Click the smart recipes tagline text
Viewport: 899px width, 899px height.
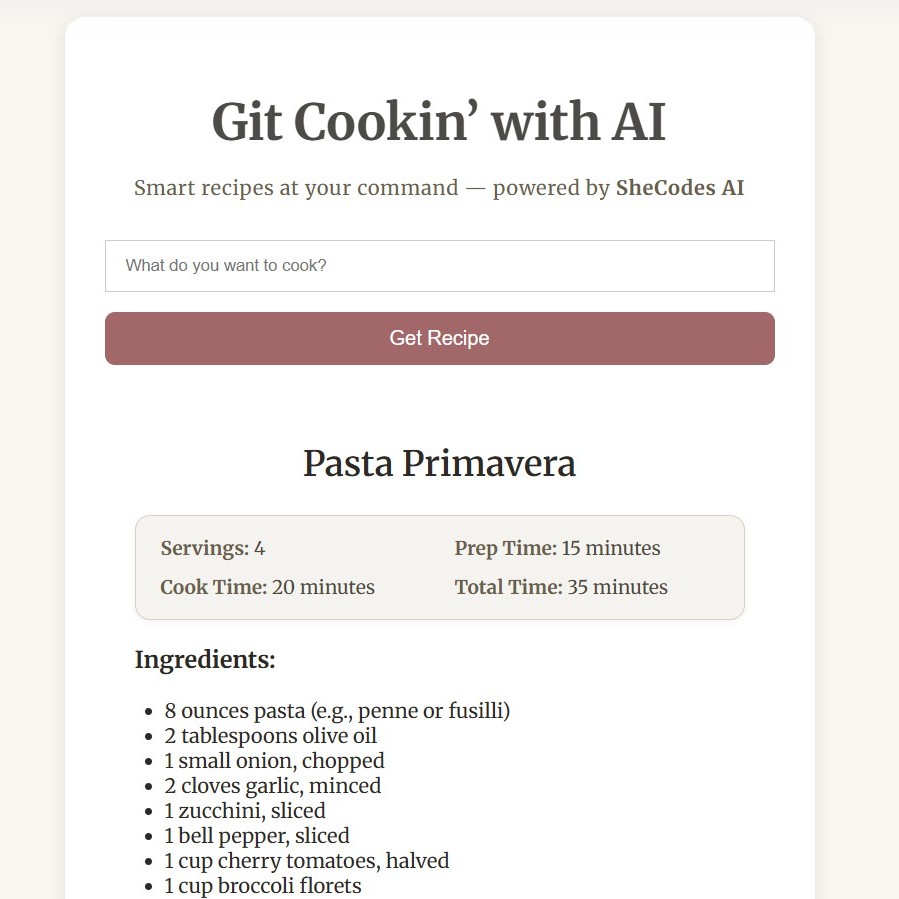click(x=439, y=188)
